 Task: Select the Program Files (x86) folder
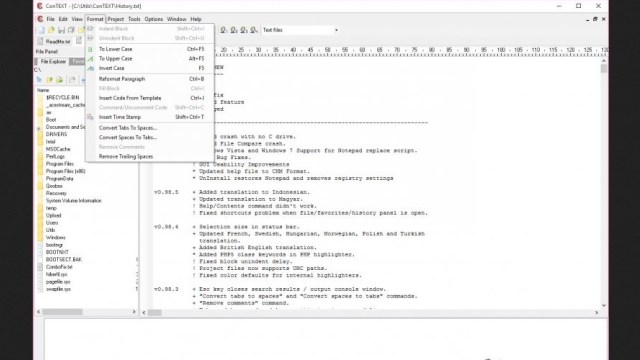(x=65, y=171)
